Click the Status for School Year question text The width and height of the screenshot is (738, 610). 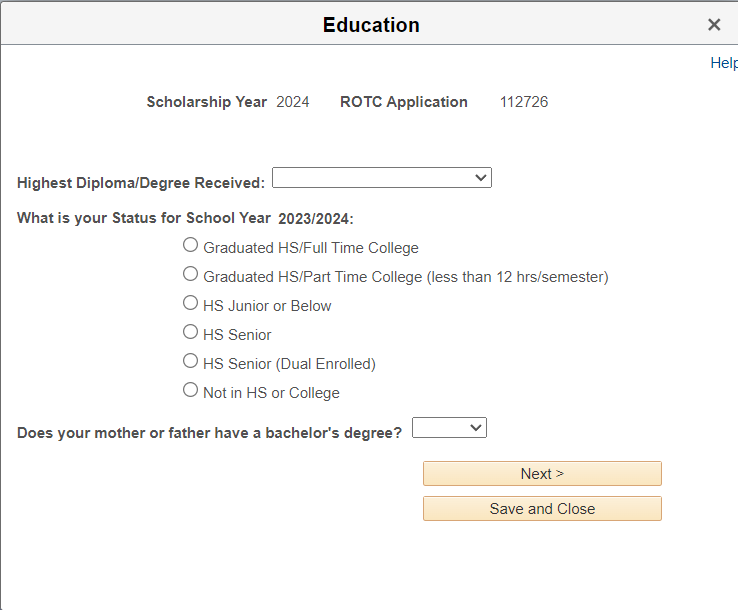coord(185,219)
